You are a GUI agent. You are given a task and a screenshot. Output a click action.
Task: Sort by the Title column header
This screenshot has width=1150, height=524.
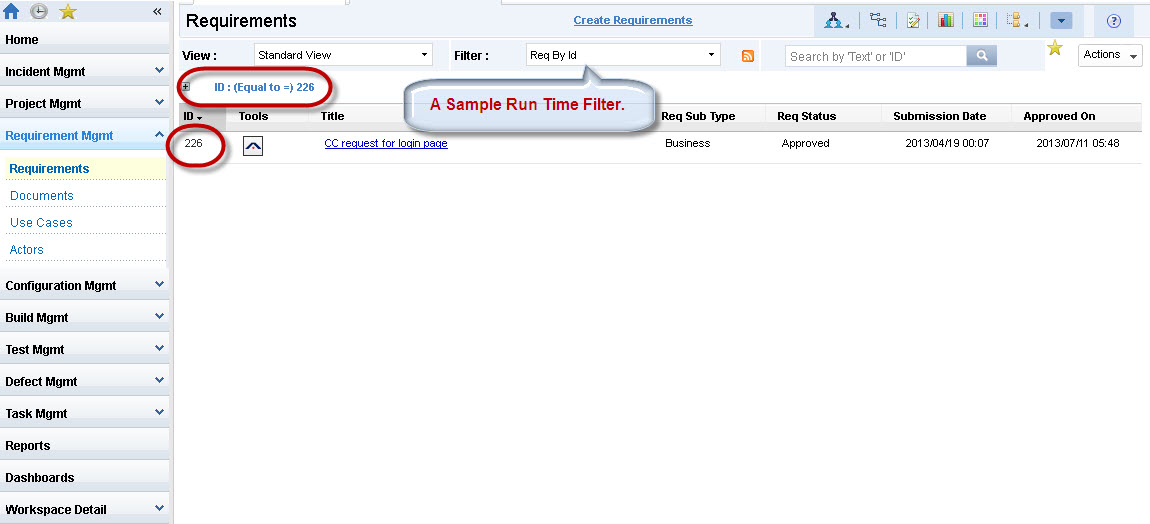(x=332, y=116)
